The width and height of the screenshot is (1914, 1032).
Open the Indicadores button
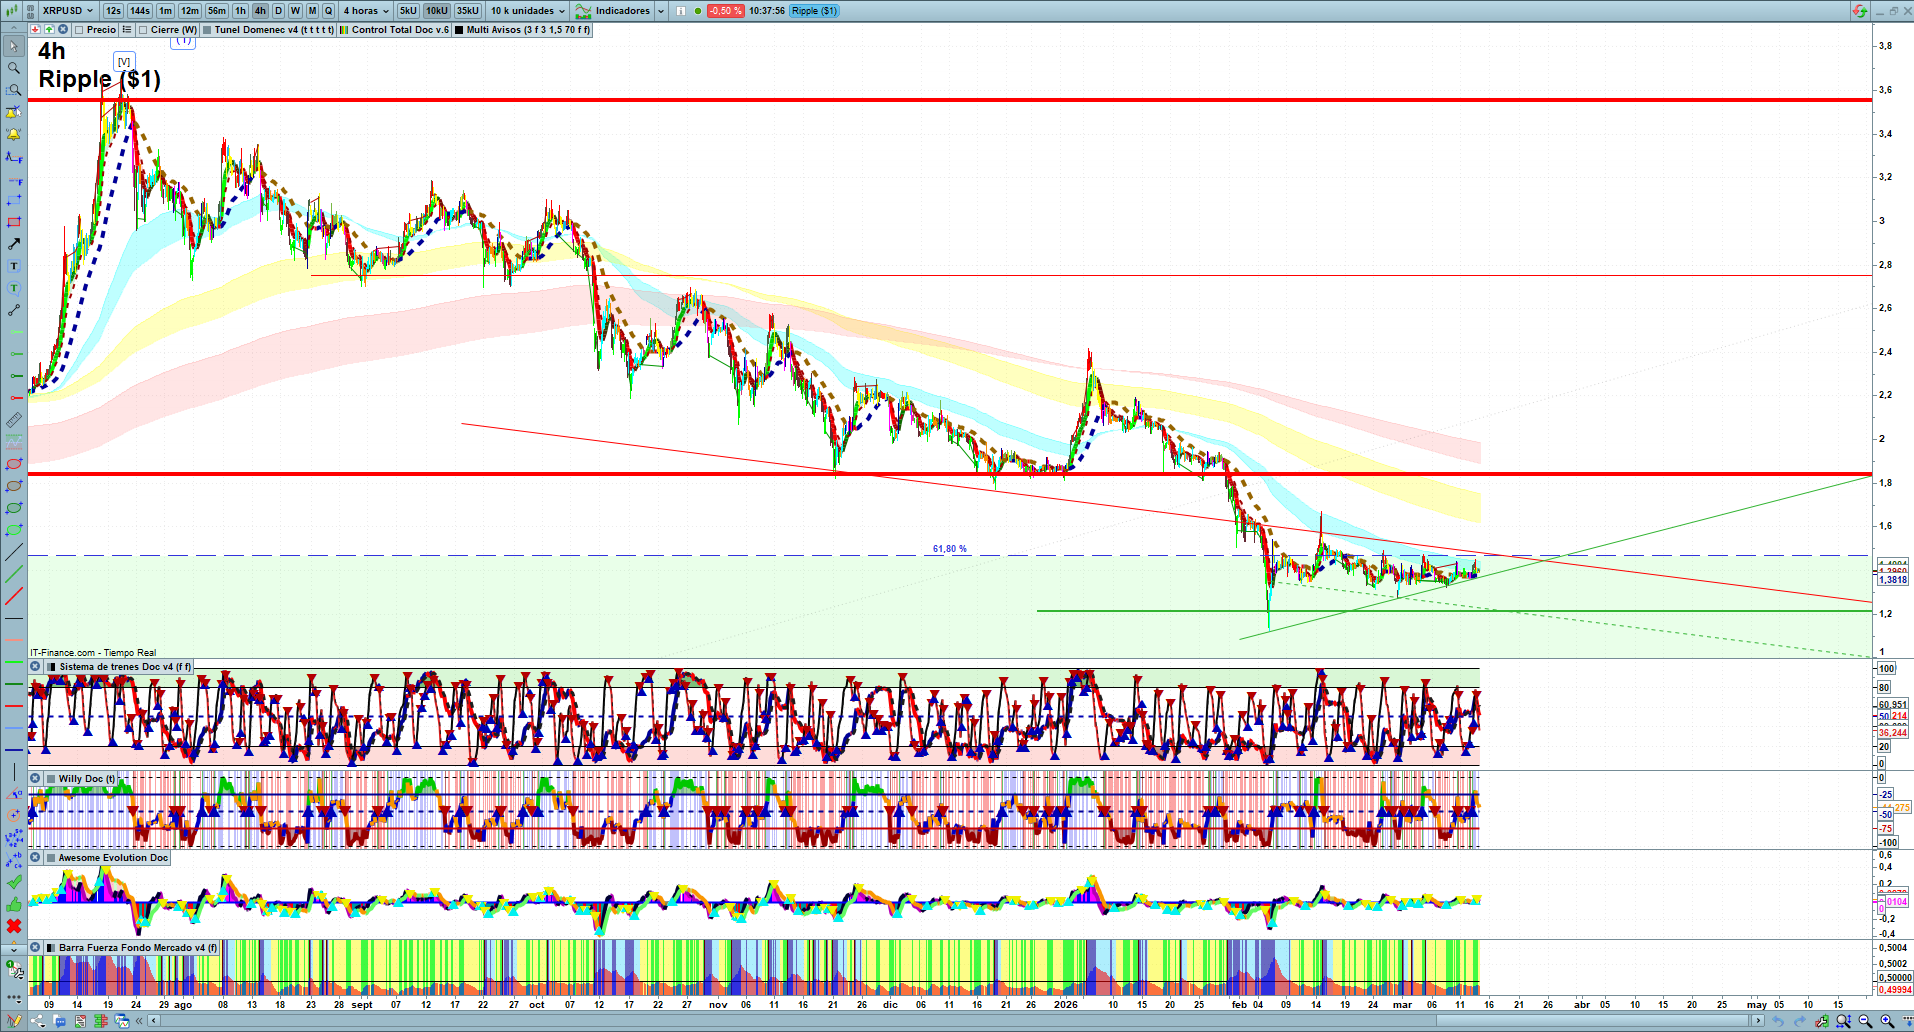point(613,11)
